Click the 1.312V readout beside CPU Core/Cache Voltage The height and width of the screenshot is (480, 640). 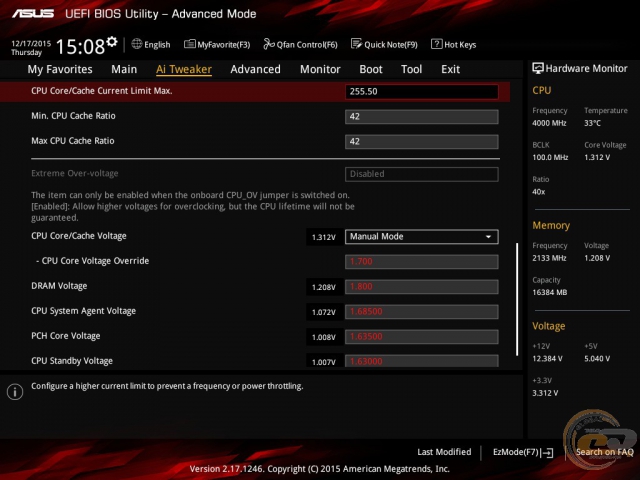click(x=324, y=237)
